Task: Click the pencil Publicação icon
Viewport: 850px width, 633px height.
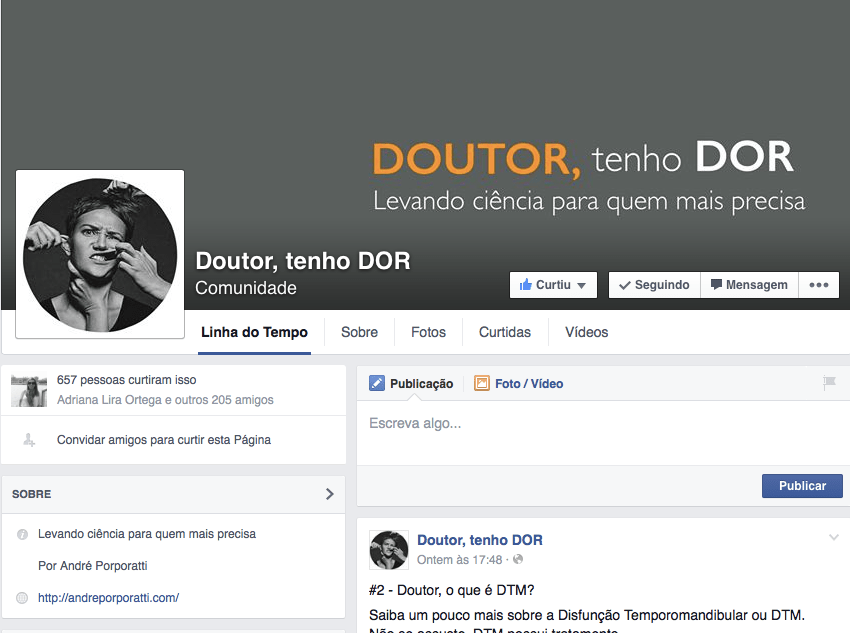Action: pyautogui.click(x=377, y=383)
